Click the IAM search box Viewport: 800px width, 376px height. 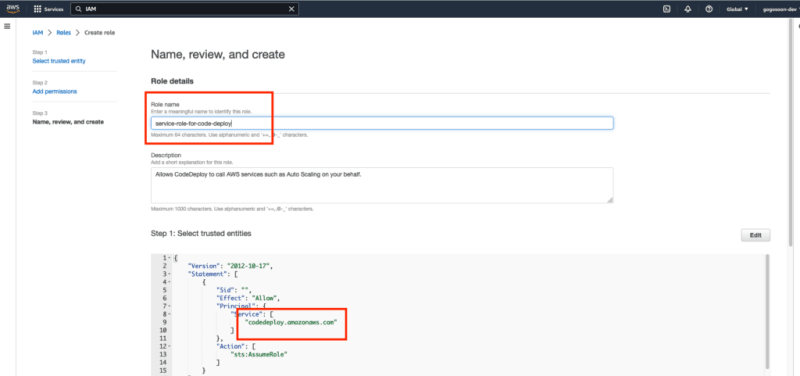[184, 9]
